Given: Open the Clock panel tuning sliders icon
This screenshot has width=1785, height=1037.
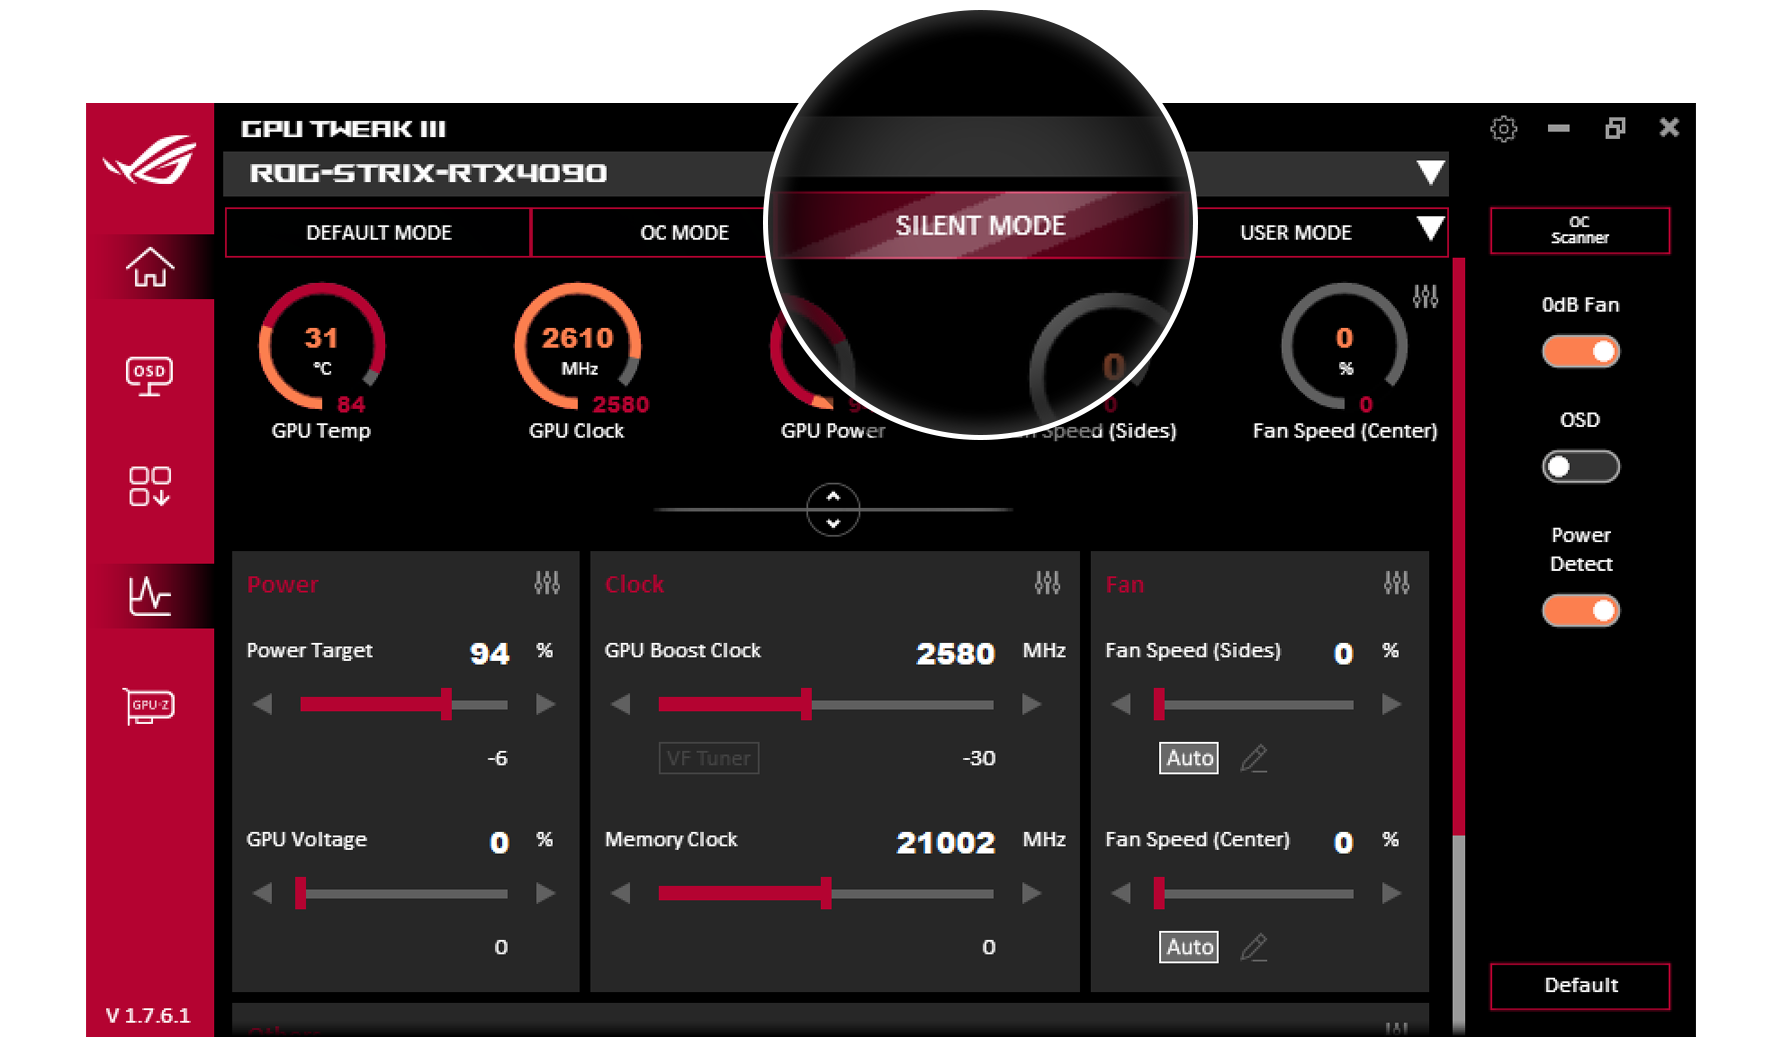Looking at the screenshot, I should [1047, 582].
